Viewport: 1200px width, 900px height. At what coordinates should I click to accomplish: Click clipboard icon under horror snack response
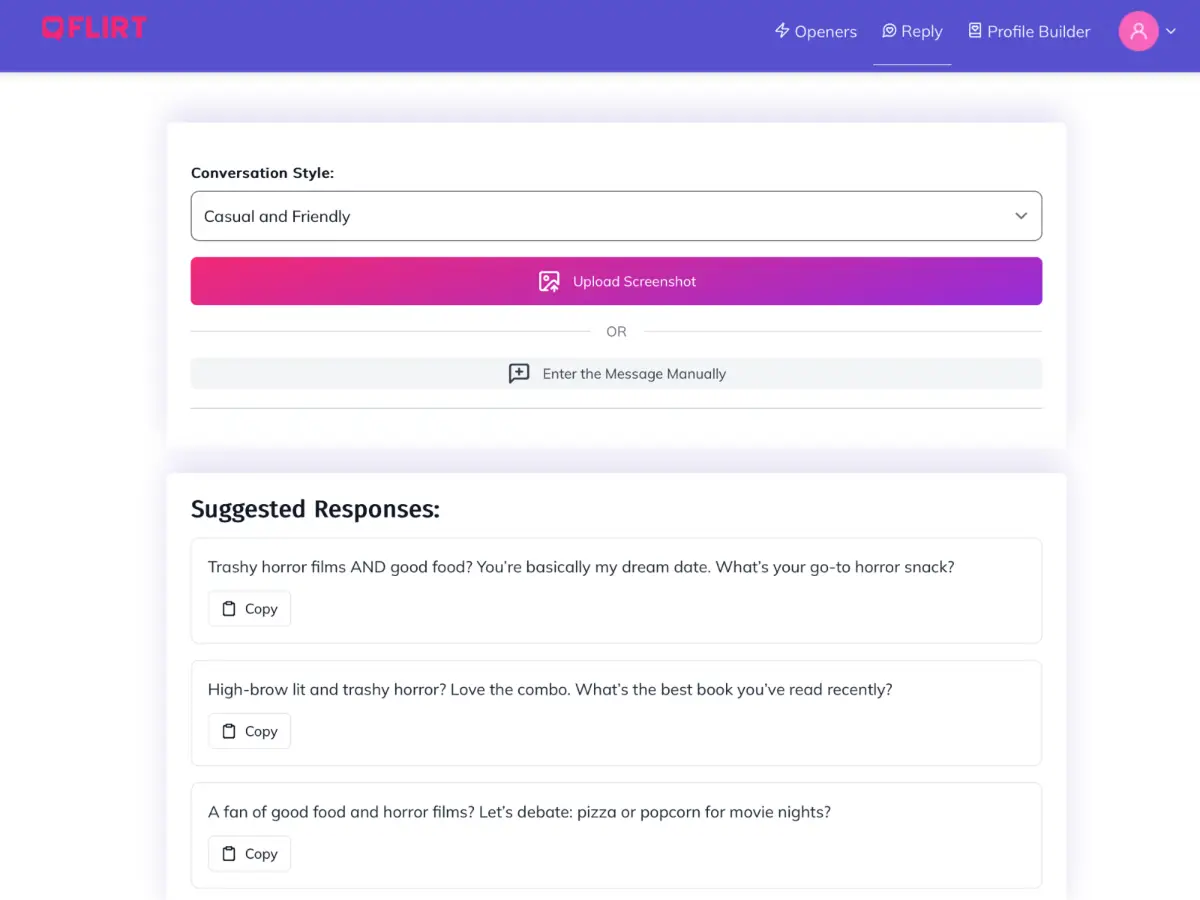click(229, 609)
